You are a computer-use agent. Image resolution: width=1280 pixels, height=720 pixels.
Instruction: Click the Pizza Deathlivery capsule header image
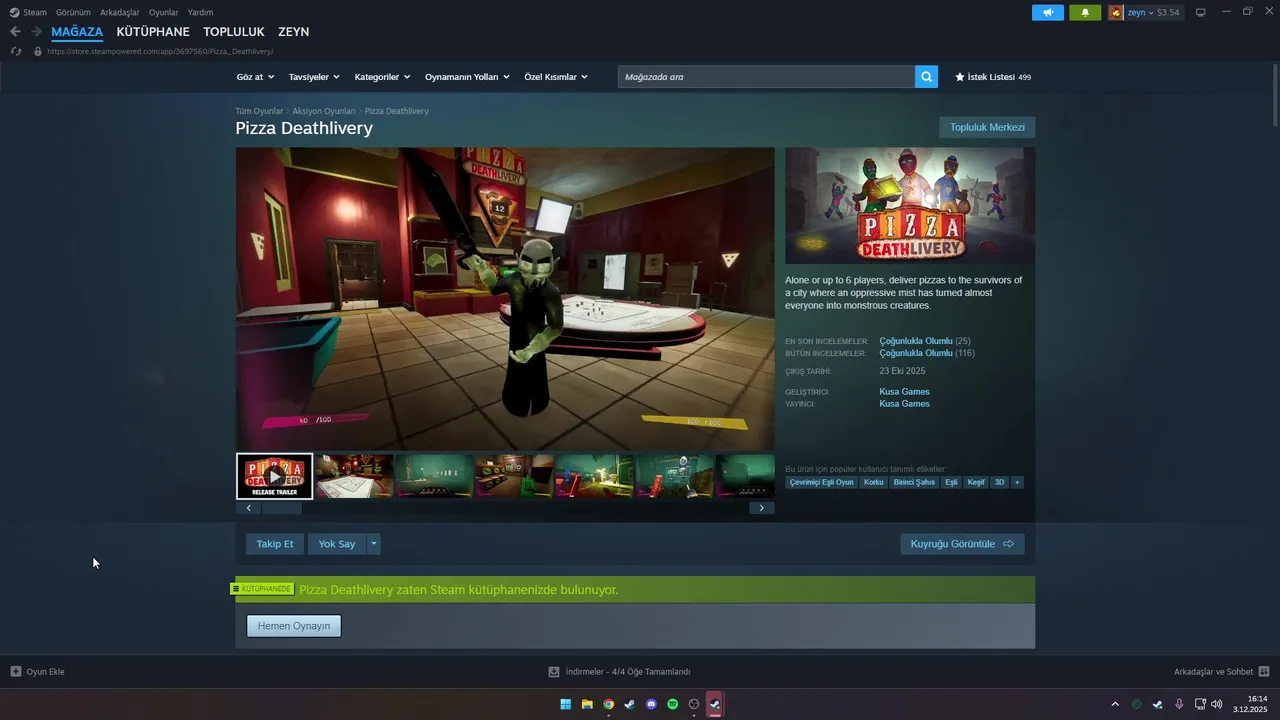[x=910, y=205]
